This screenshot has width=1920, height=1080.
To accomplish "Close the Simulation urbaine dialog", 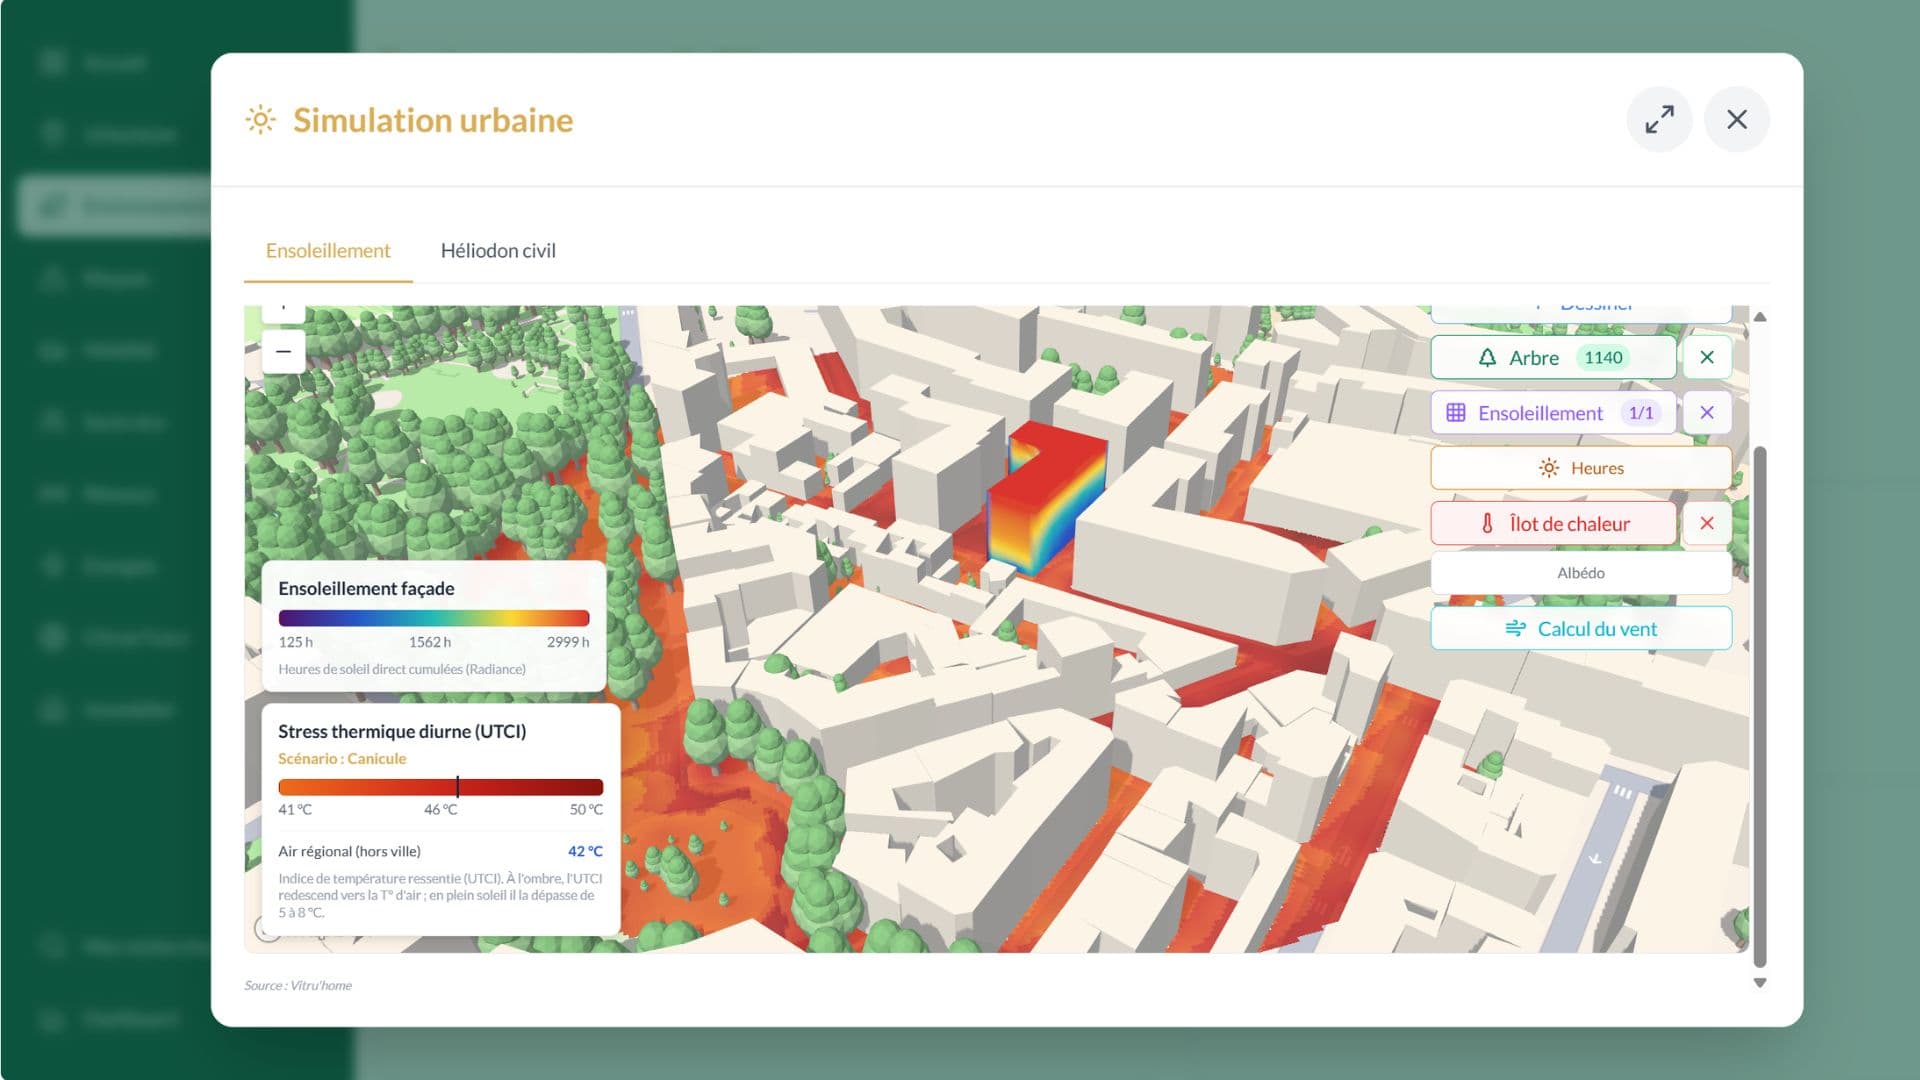I will [1737, 120].
